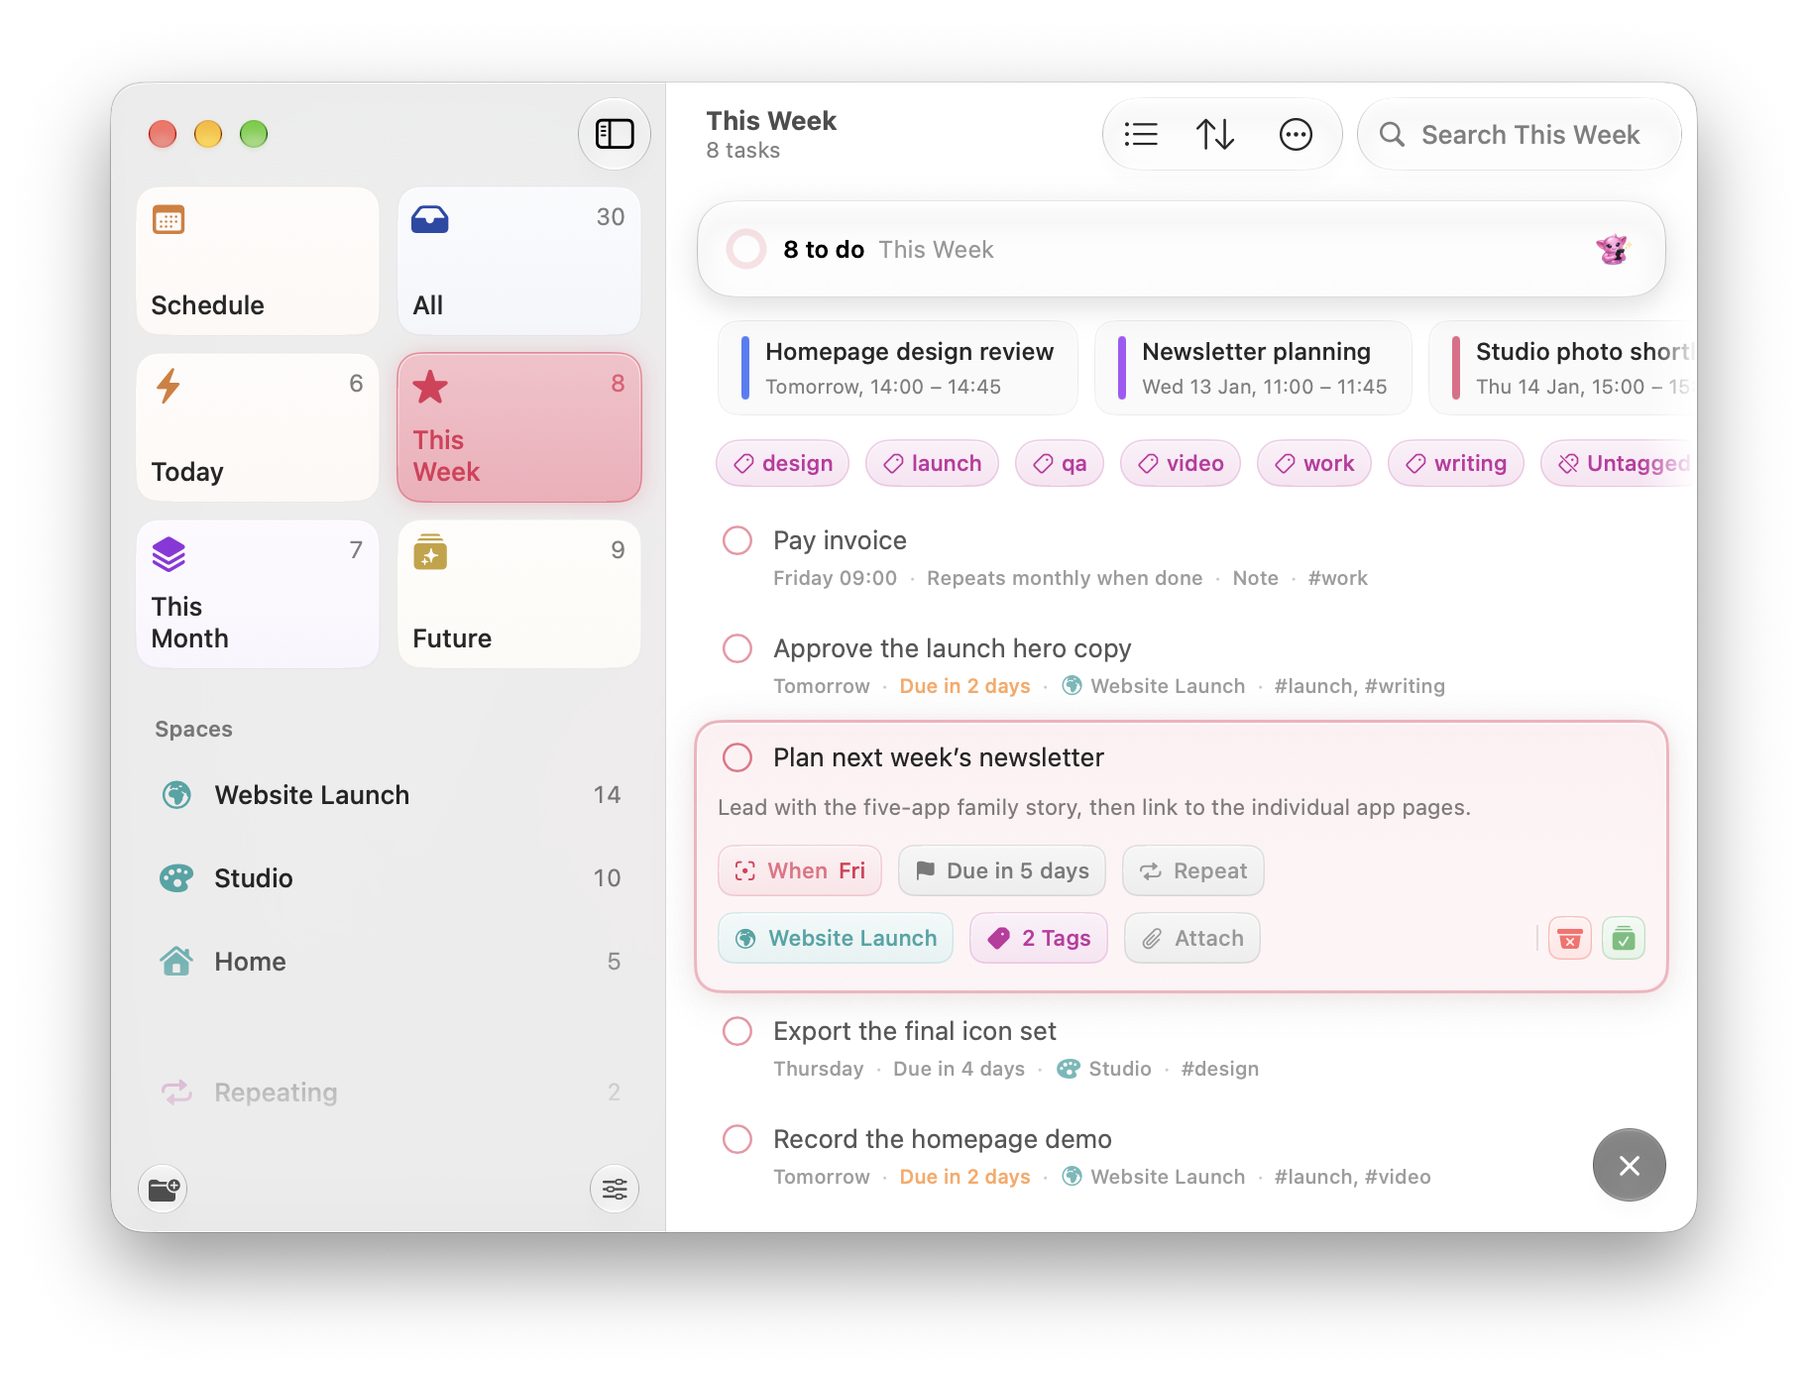This screenshot has width=1808, height=1400.
Task: Open the Studio space
Action: (389, 878)
